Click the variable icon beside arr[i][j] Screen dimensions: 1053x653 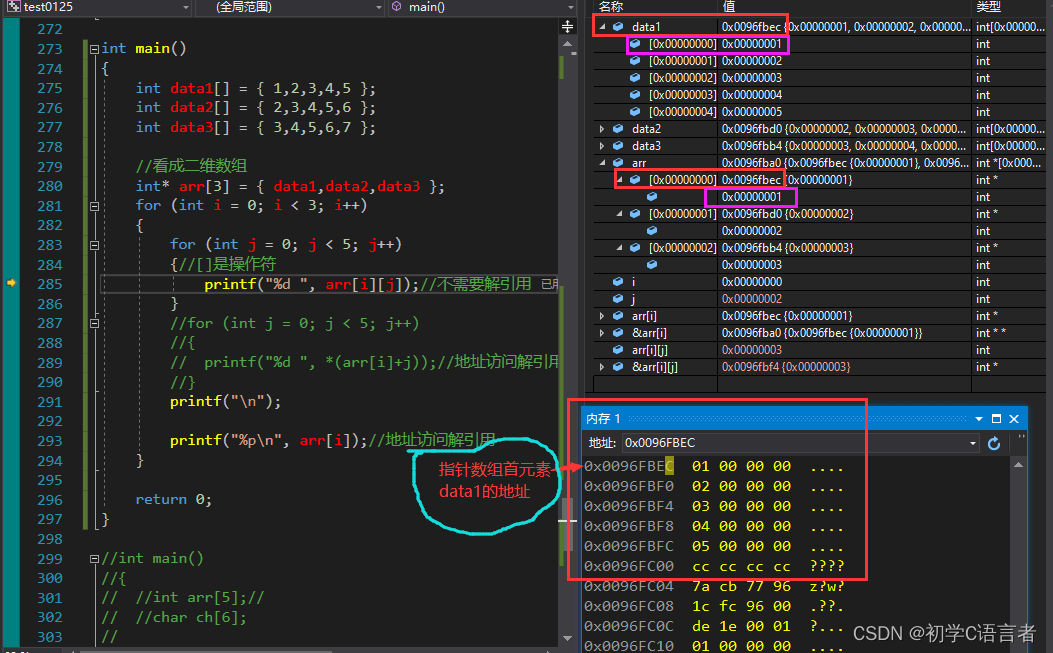(x=618, y=350)
